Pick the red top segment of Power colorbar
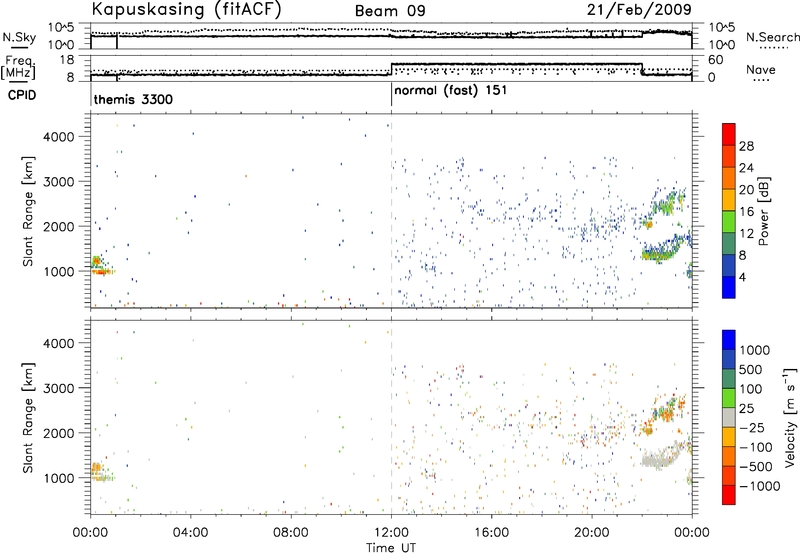800x554 pixels. (729, 135)
